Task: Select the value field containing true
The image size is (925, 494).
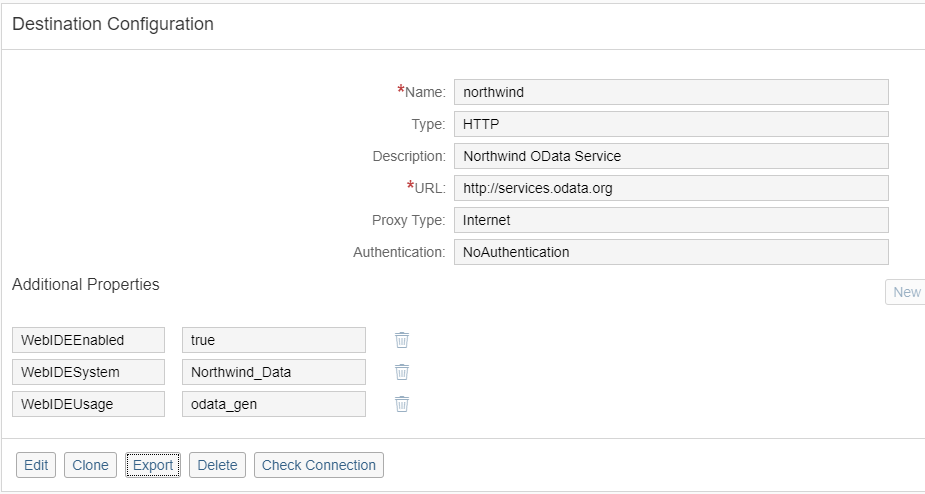Action: pyautogui.click(x=274, y=340)
